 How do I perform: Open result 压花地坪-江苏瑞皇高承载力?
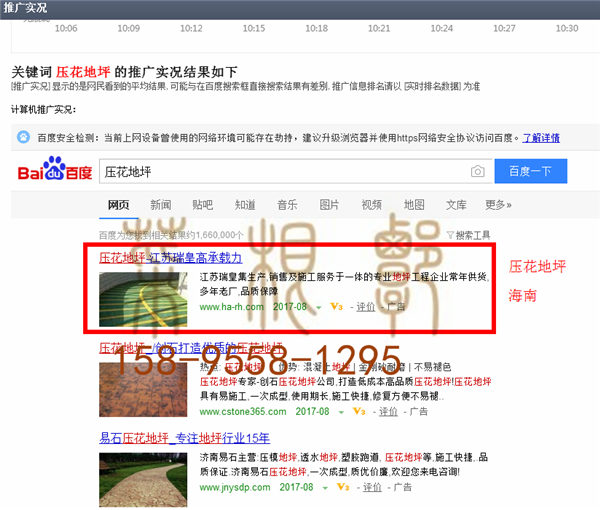(x=170, y=258)
